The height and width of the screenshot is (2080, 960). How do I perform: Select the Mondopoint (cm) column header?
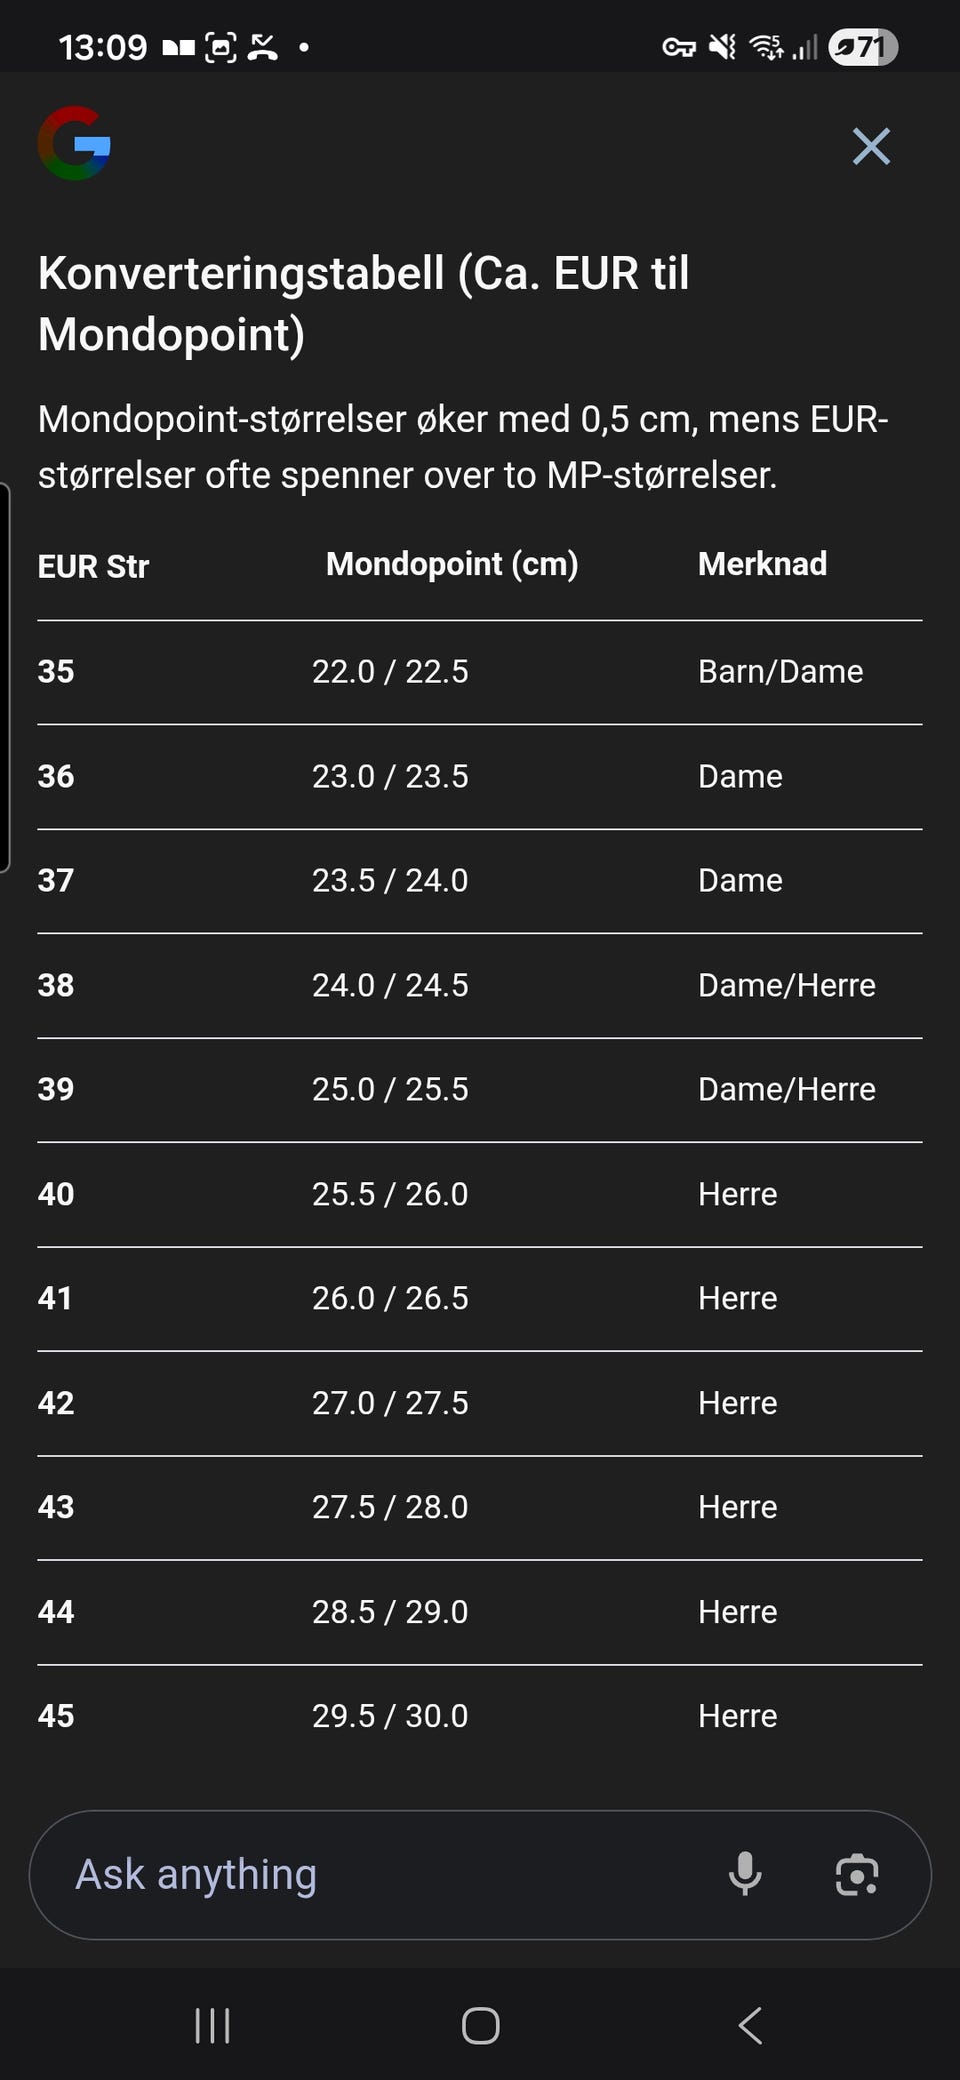click(x=452, y=564)
